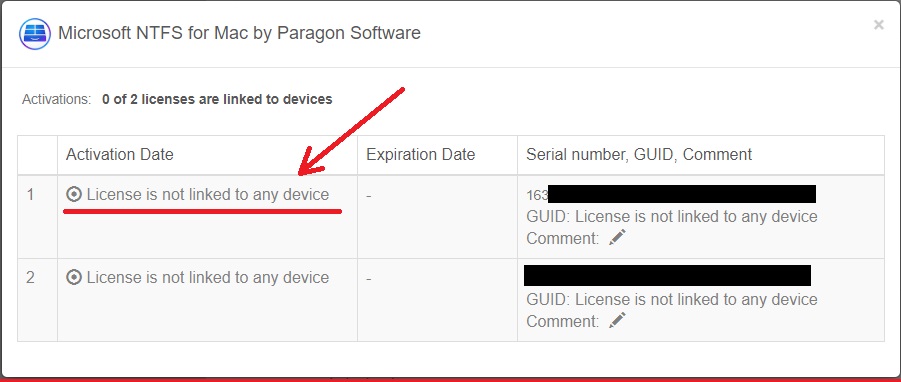Viewport: 901px width, 382px height.
Task: Select the radio icon in row 2
Action: [x=74, y=277]
